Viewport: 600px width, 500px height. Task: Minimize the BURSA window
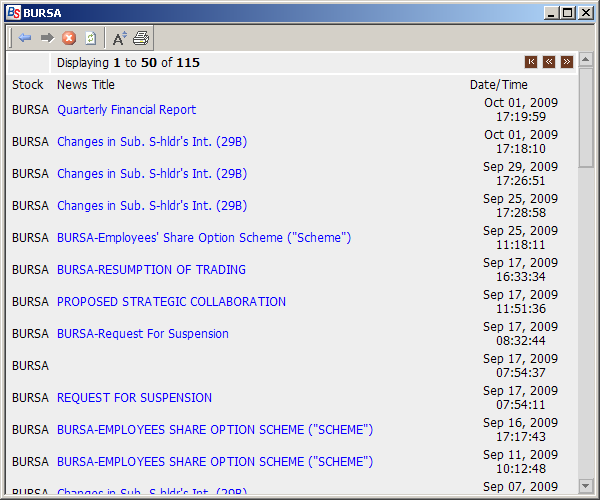(x=551, y=13)
